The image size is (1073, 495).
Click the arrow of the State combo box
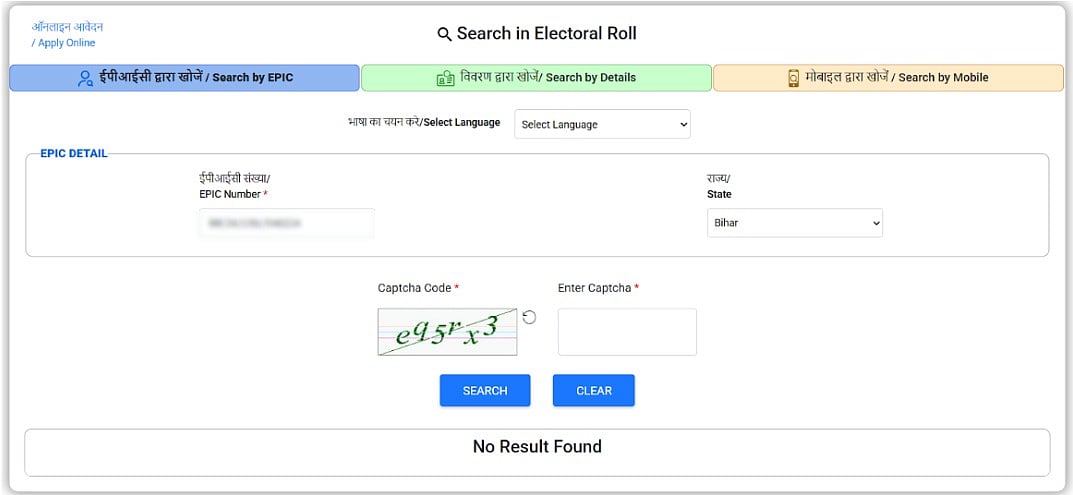pos(875,223)
